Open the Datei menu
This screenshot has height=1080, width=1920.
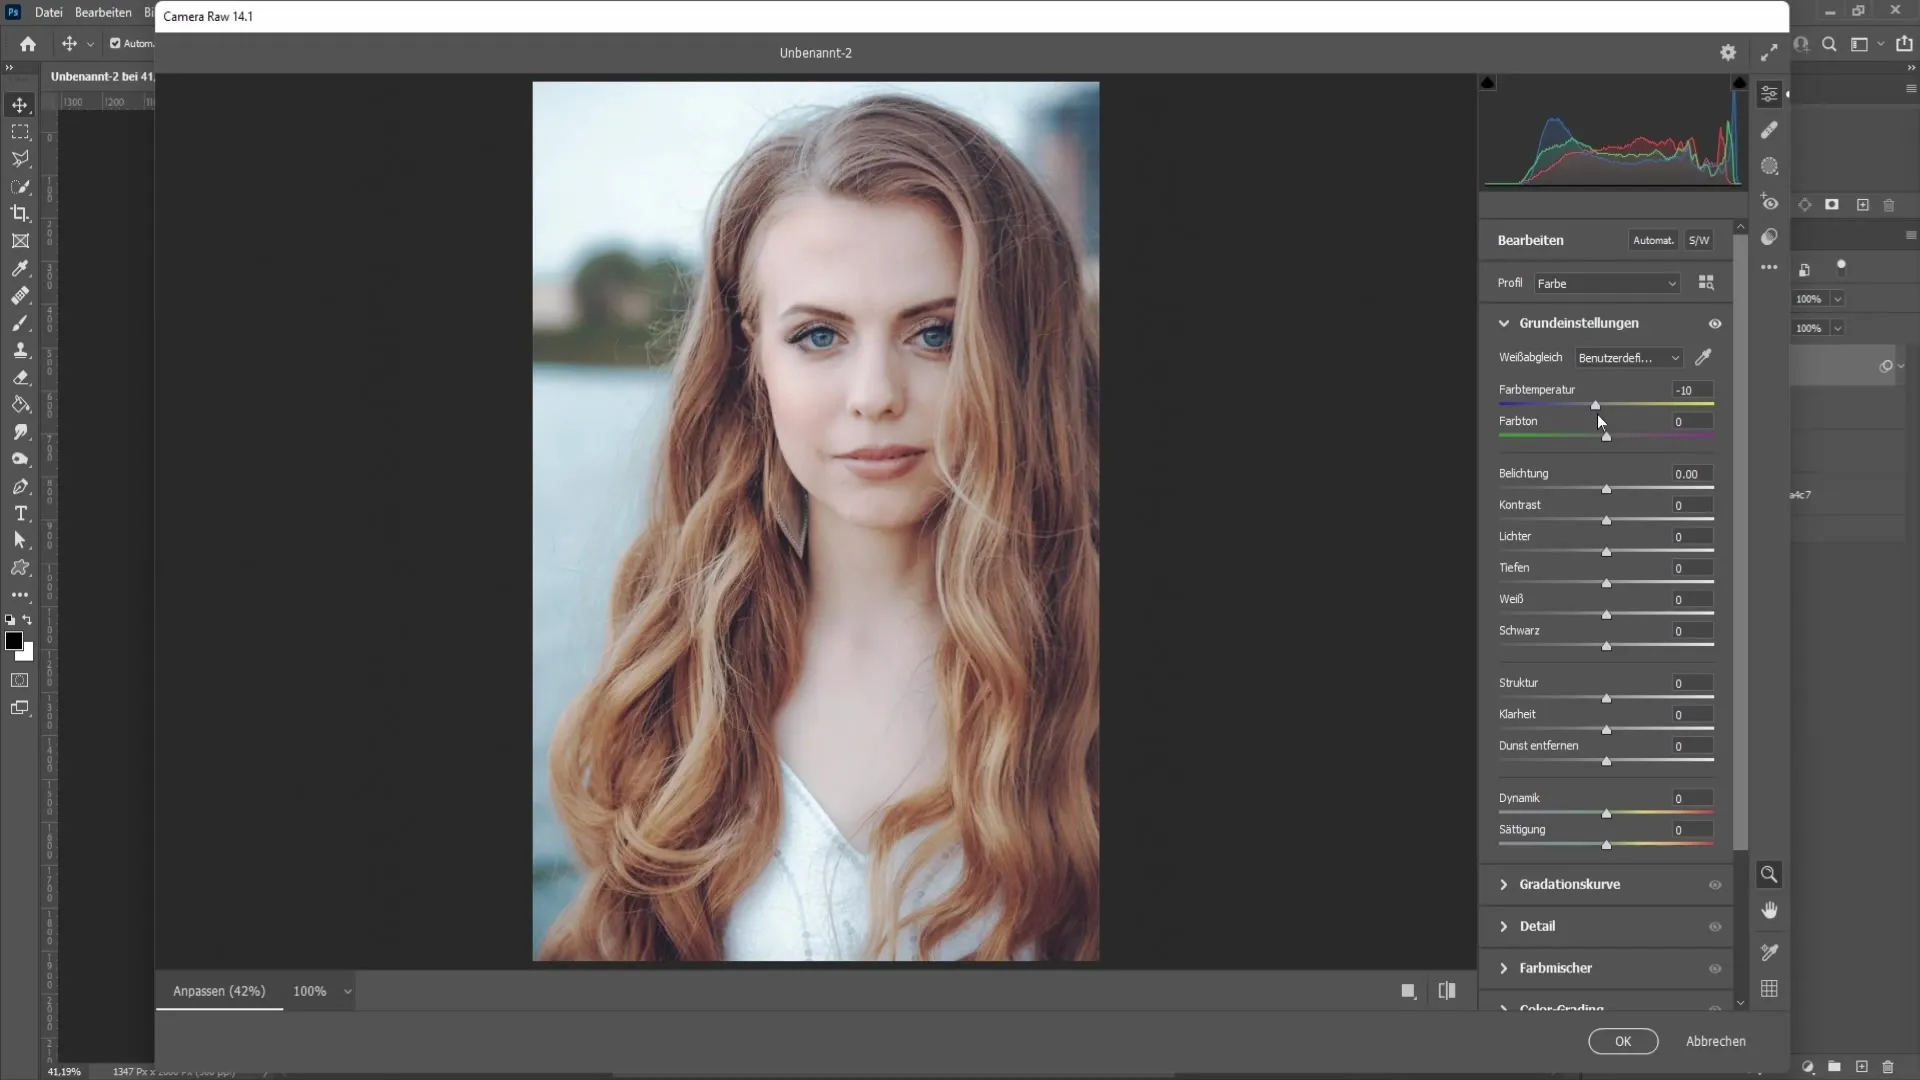[x=48, y=12]
